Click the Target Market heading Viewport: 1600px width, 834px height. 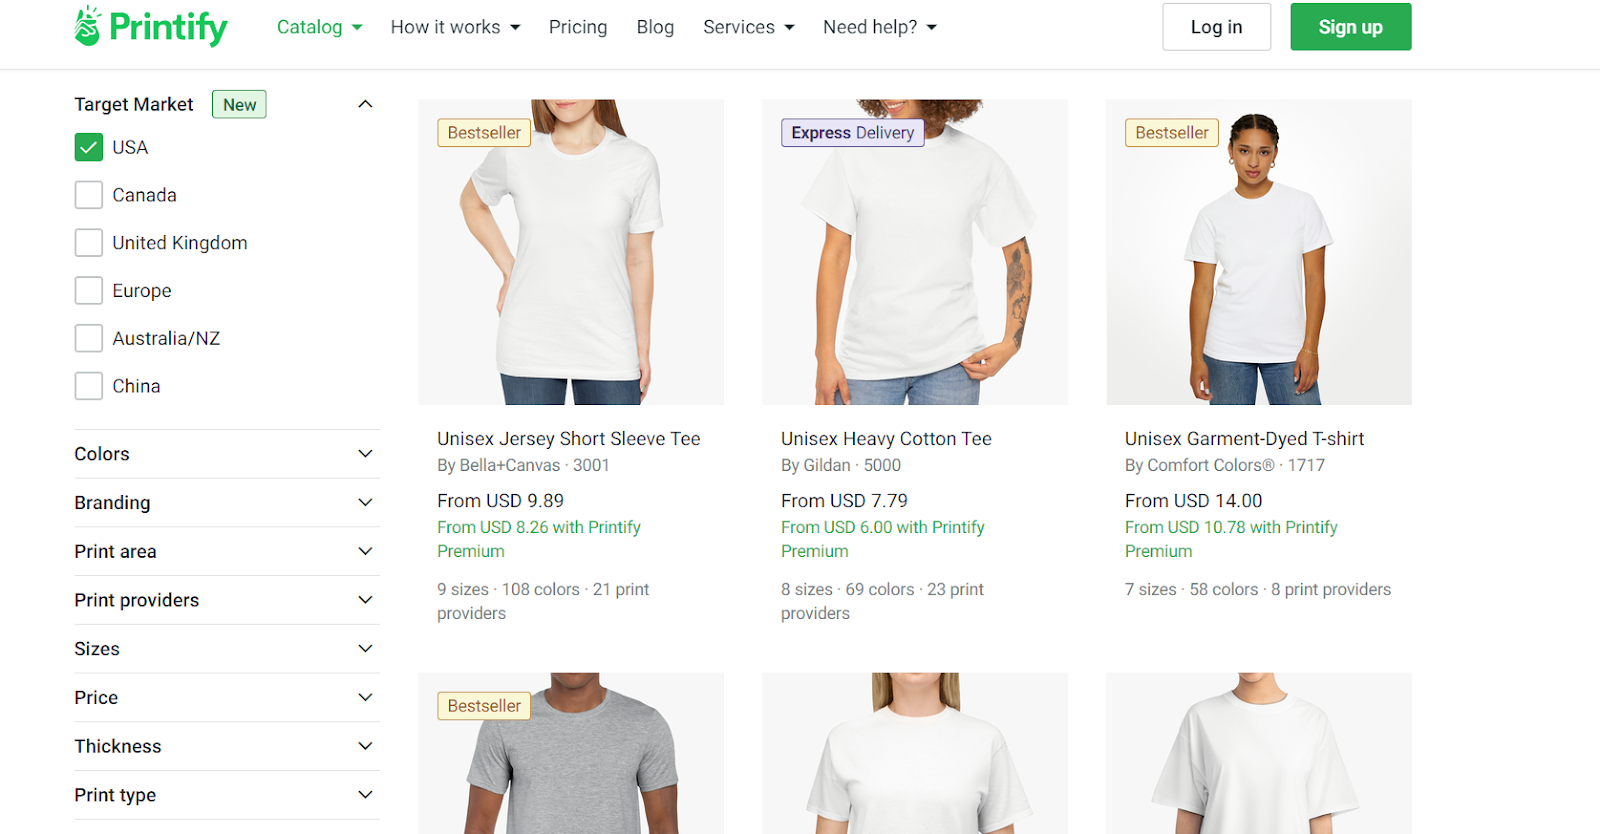pos(134,104)
